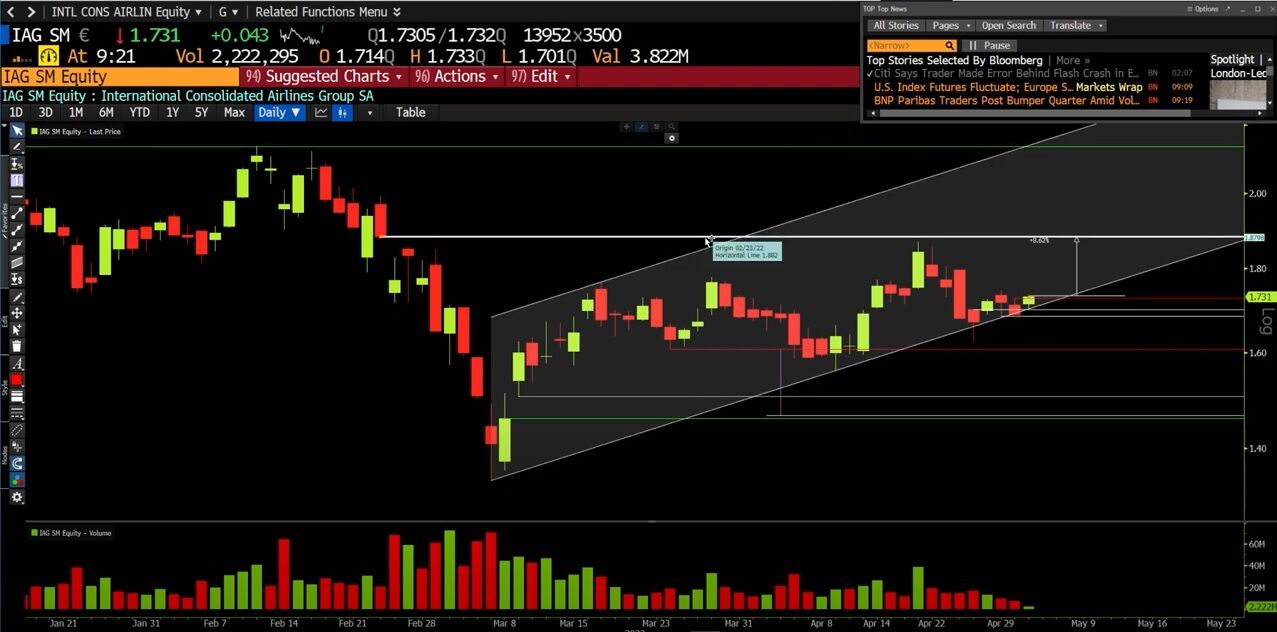Expand the Related Functions Menu
This screenshot has height=632, width=1277.
click(x=328, y=12)
